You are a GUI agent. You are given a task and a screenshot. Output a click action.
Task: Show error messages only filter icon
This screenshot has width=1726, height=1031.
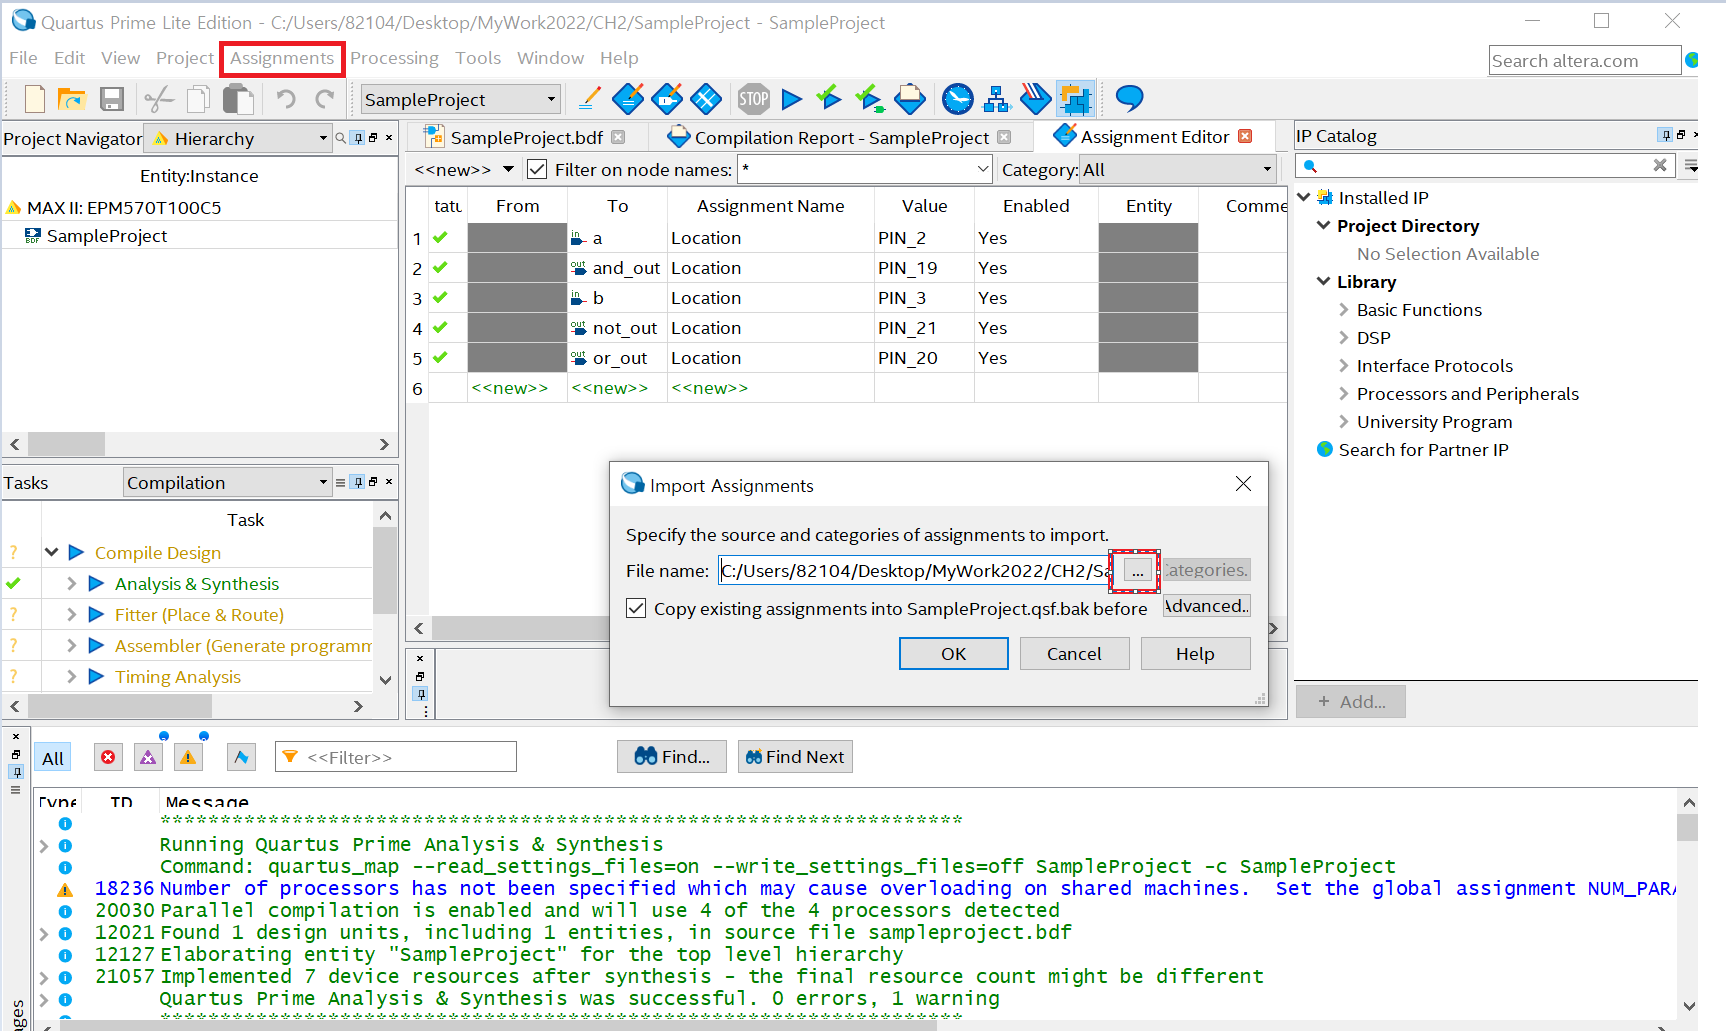click(x=108, y=757)
